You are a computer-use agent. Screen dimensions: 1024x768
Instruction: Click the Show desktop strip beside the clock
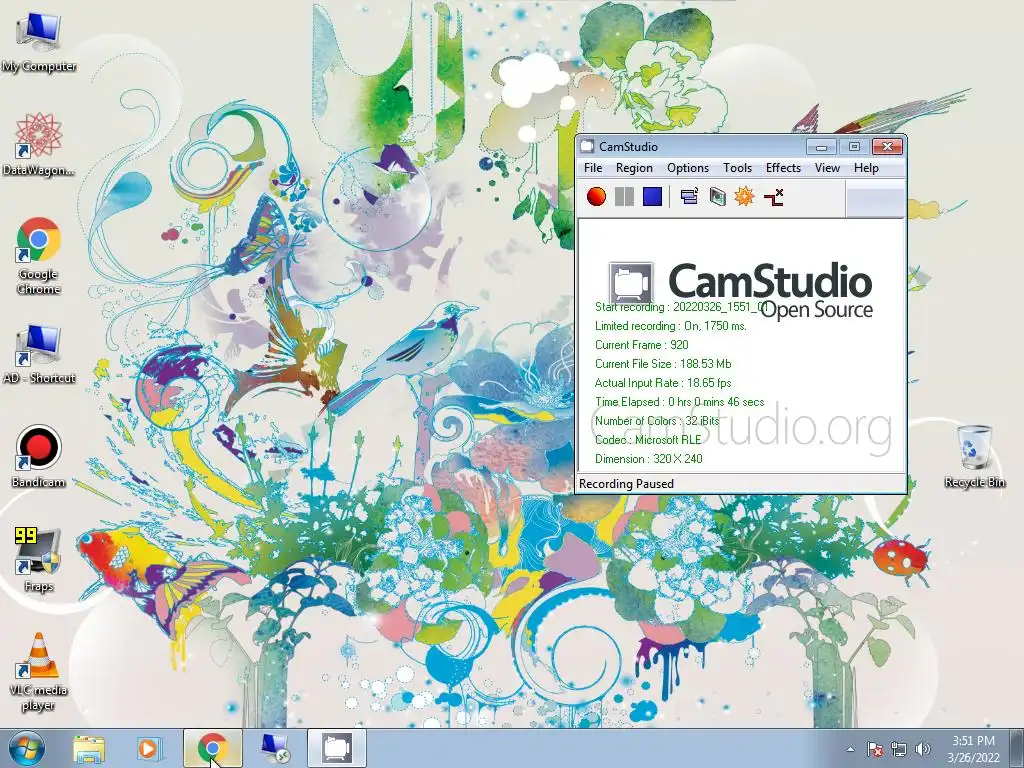pos(1017,749)
